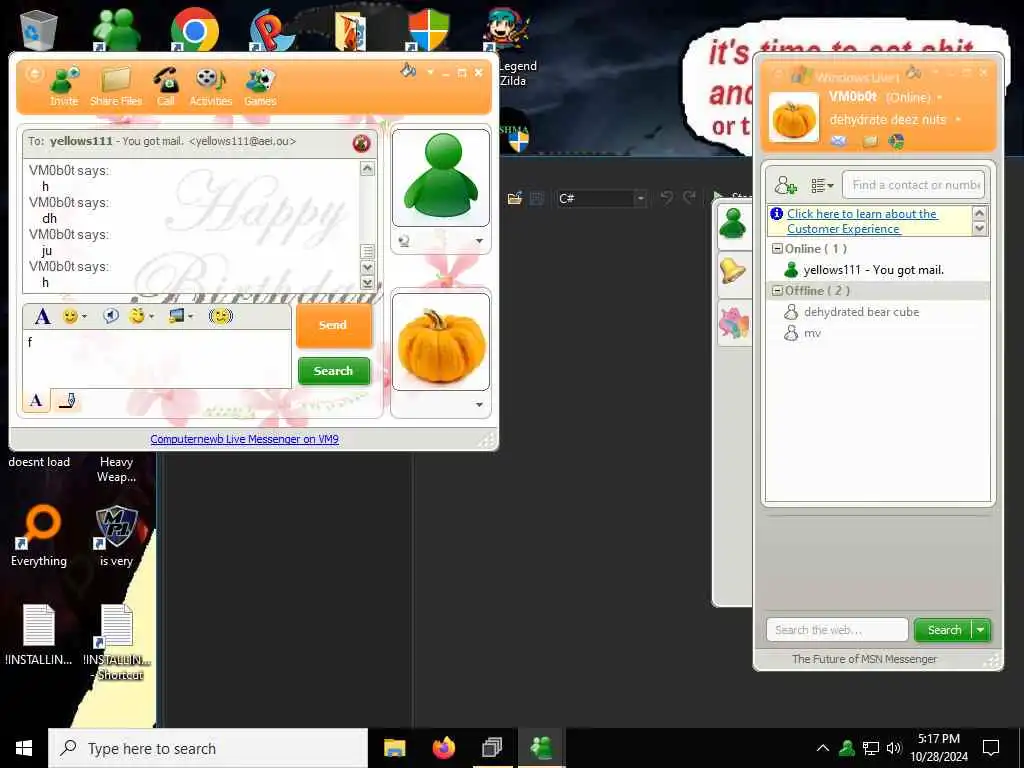Open MSN Today globe icon
The width and height of the screenshot is (1024, 768).
click(896, 141)
